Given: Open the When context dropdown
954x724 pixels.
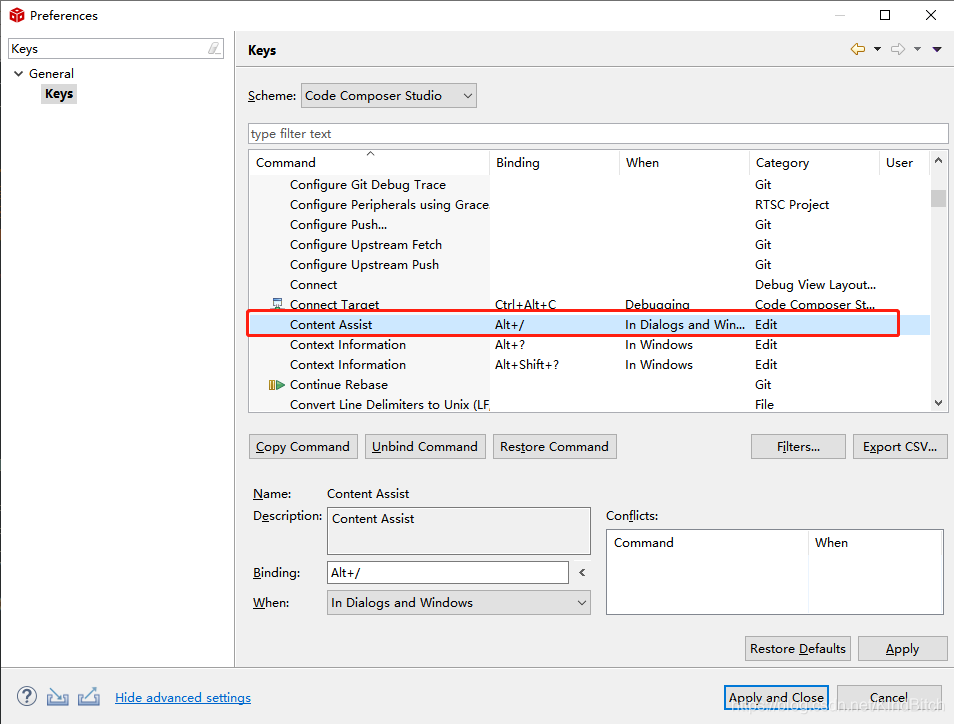Looking at the screenshot, I should click(459, 602).
